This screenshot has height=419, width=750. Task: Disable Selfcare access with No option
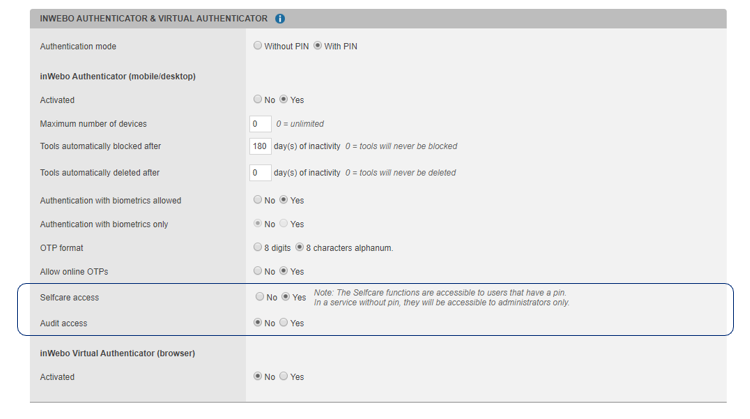pyautogui.click(x=258, y=297)
